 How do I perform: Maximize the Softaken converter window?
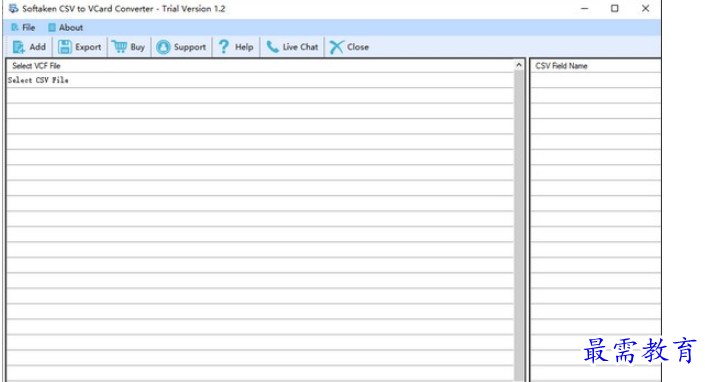tap(615, 9)
